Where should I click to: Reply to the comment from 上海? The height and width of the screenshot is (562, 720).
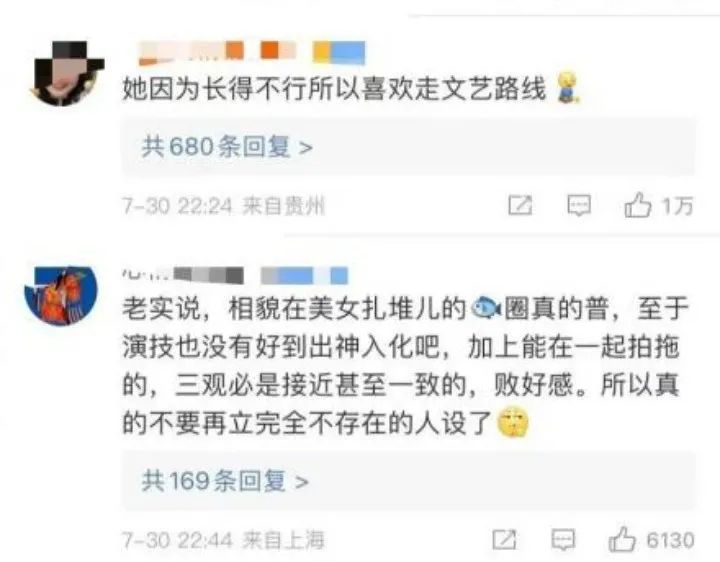click(x=563, y=540)
